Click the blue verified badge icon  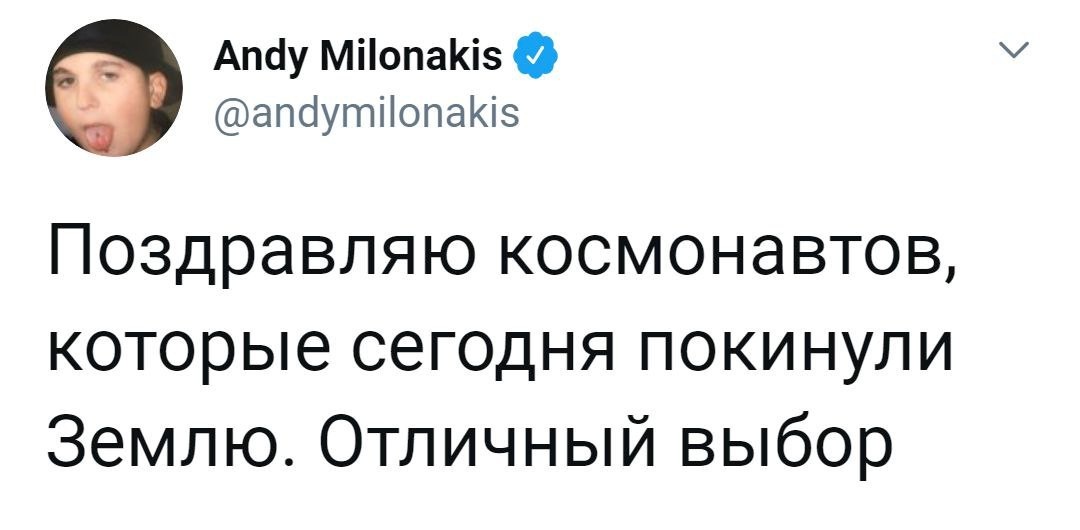tap(532, 61)
